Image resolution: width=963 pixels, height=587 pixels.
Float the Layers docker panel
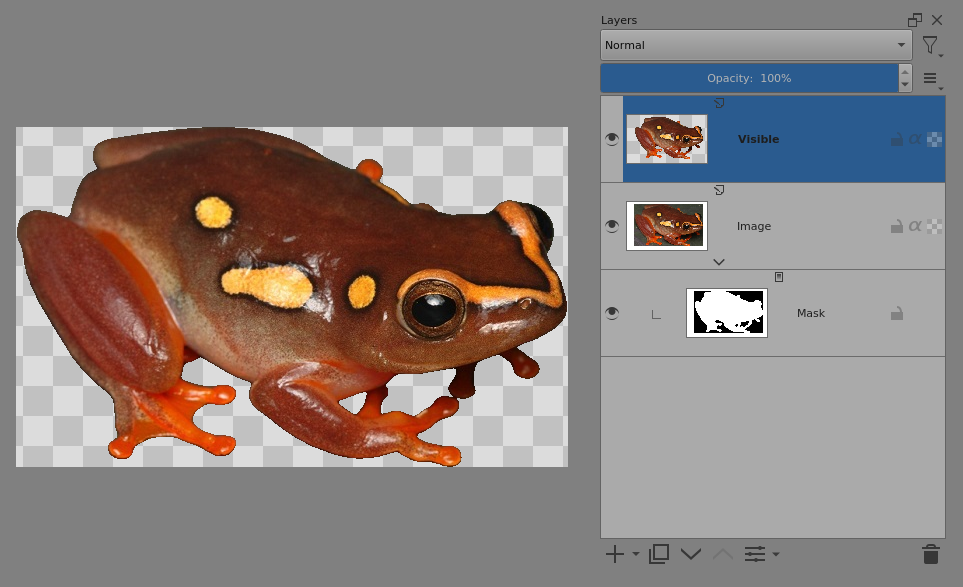(x=915, y=20)
